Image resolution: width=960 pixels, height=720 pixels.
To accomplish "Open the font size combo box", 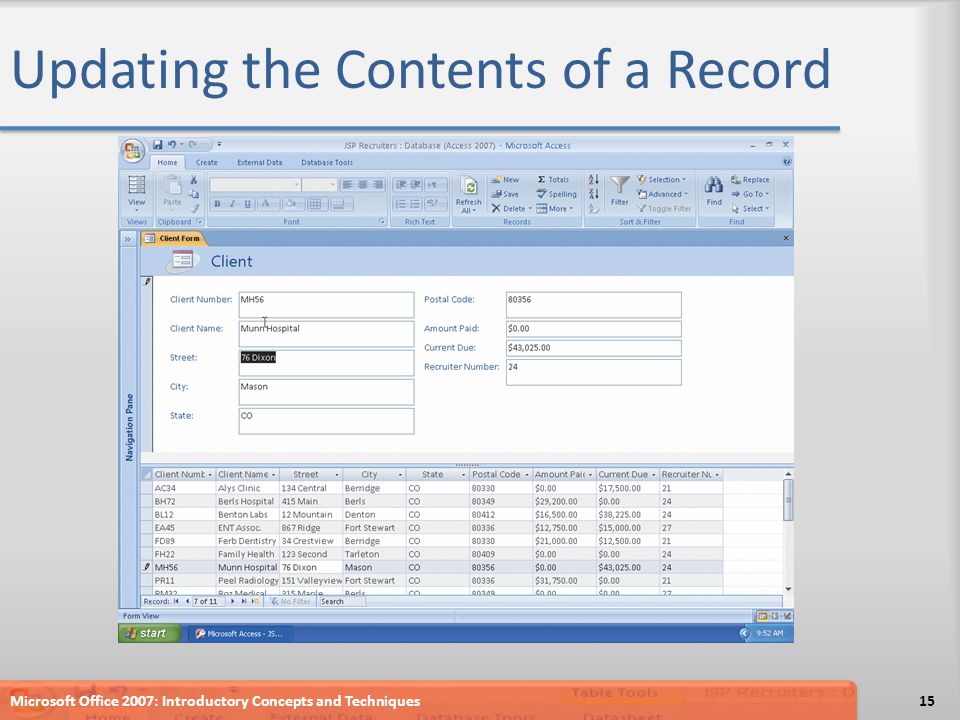I will coord(320,184).
